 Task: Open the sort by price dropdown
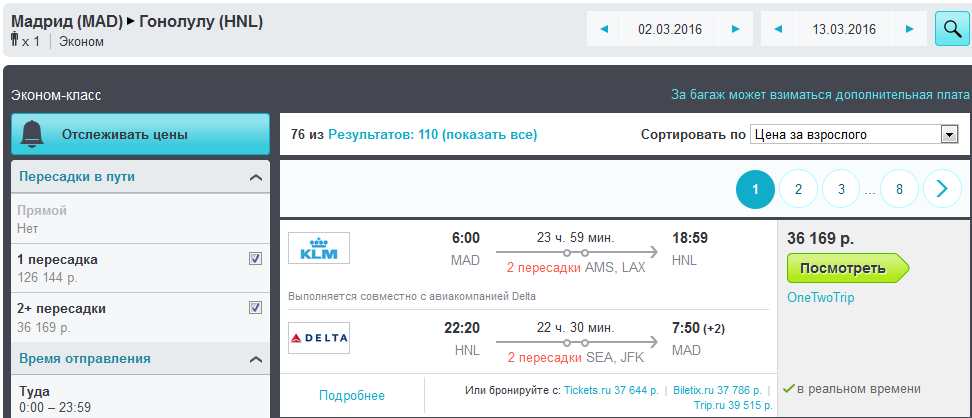tap(854, 134)
